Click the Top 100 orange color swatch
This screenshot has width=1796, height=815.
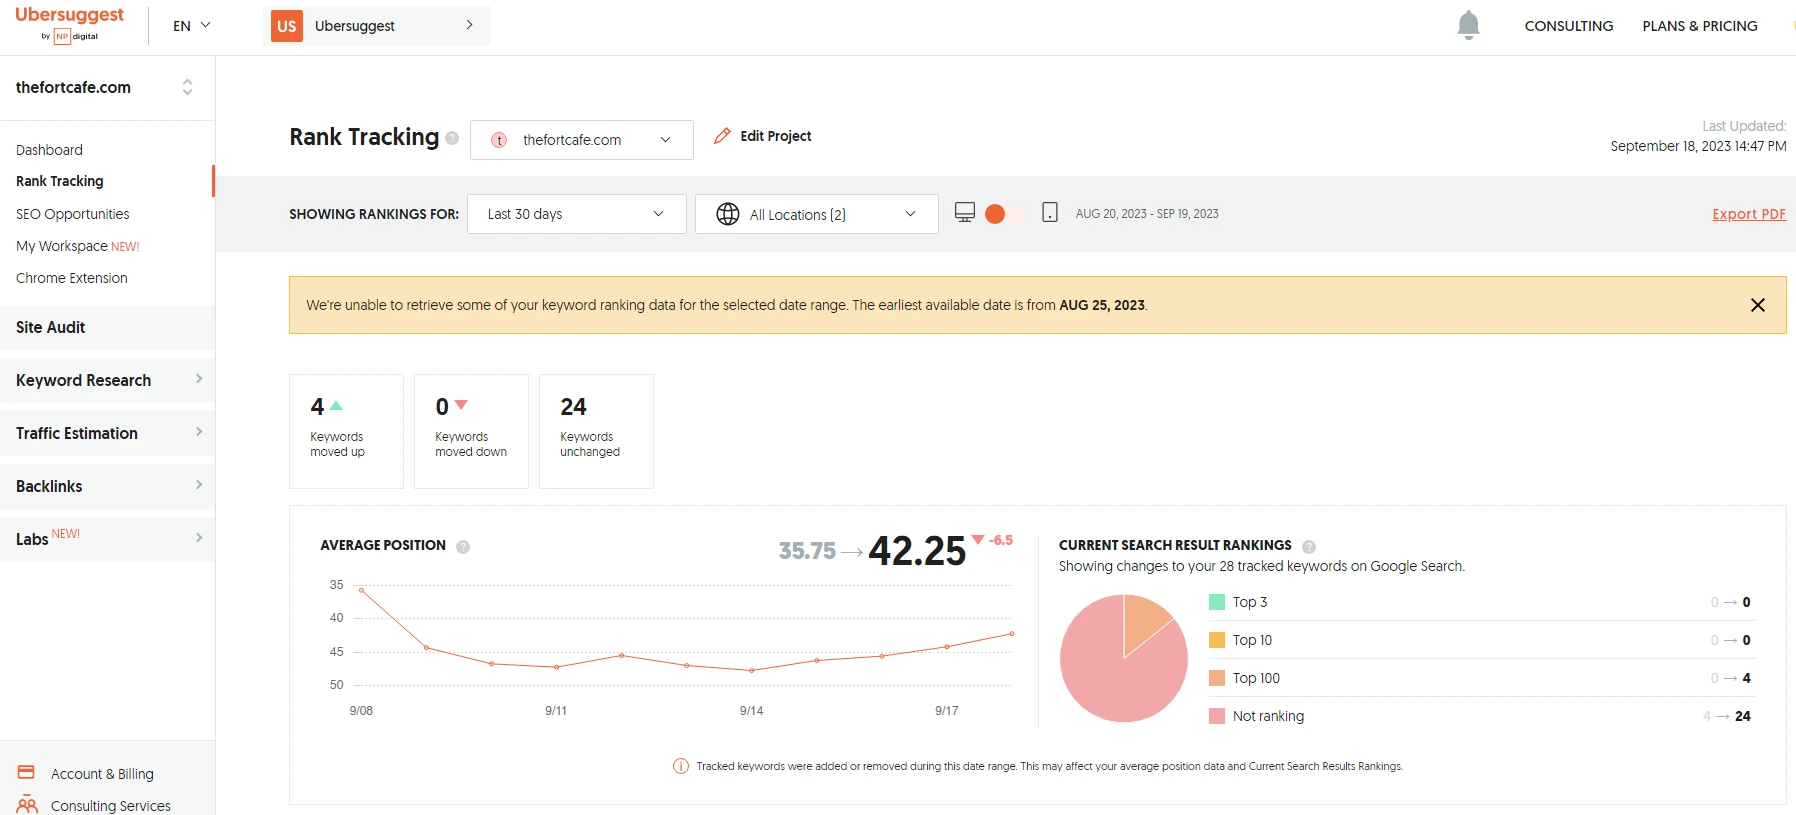point(1217,678)
